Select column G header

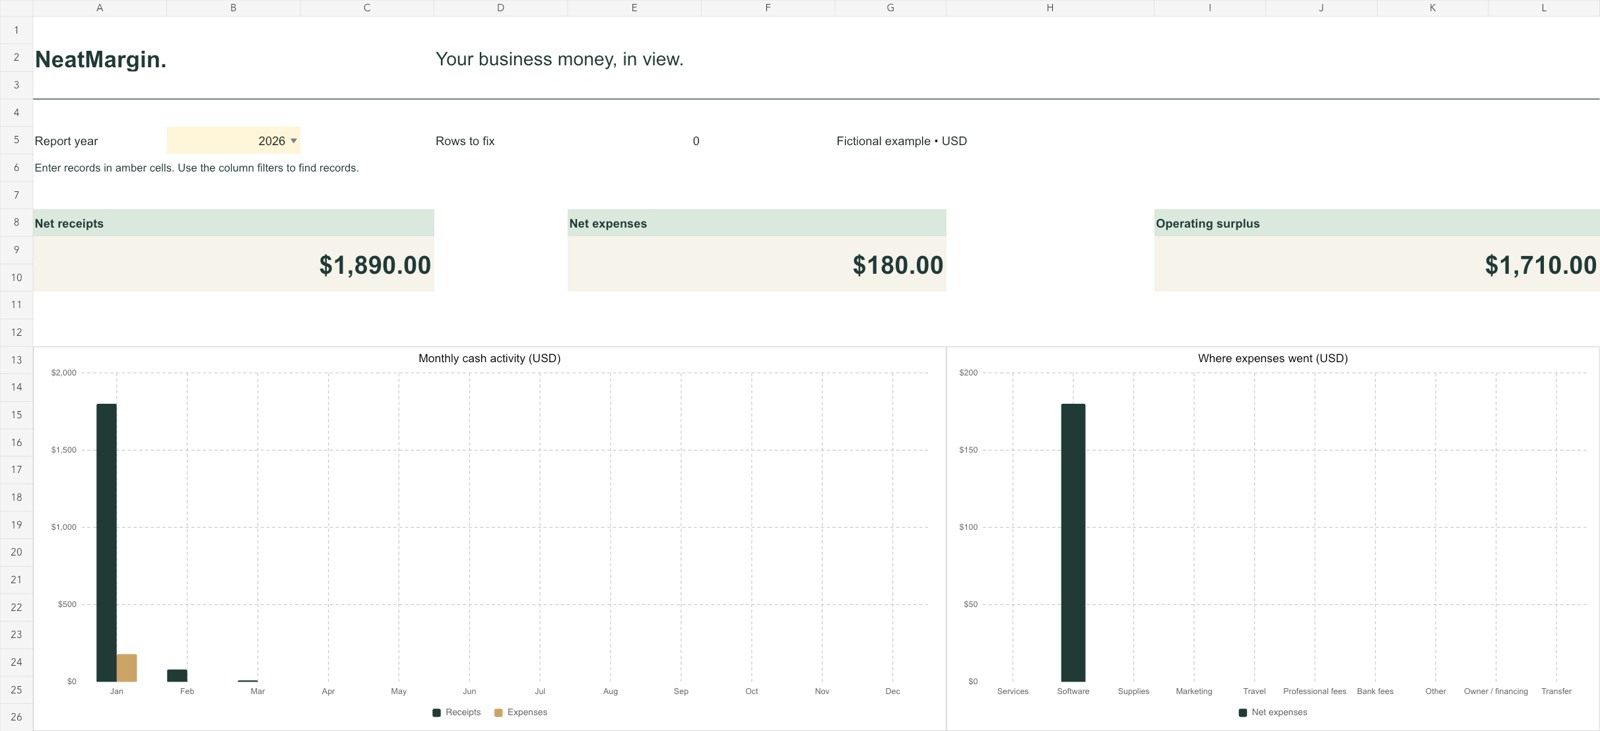pyautogui.click(x=890, y=8)
